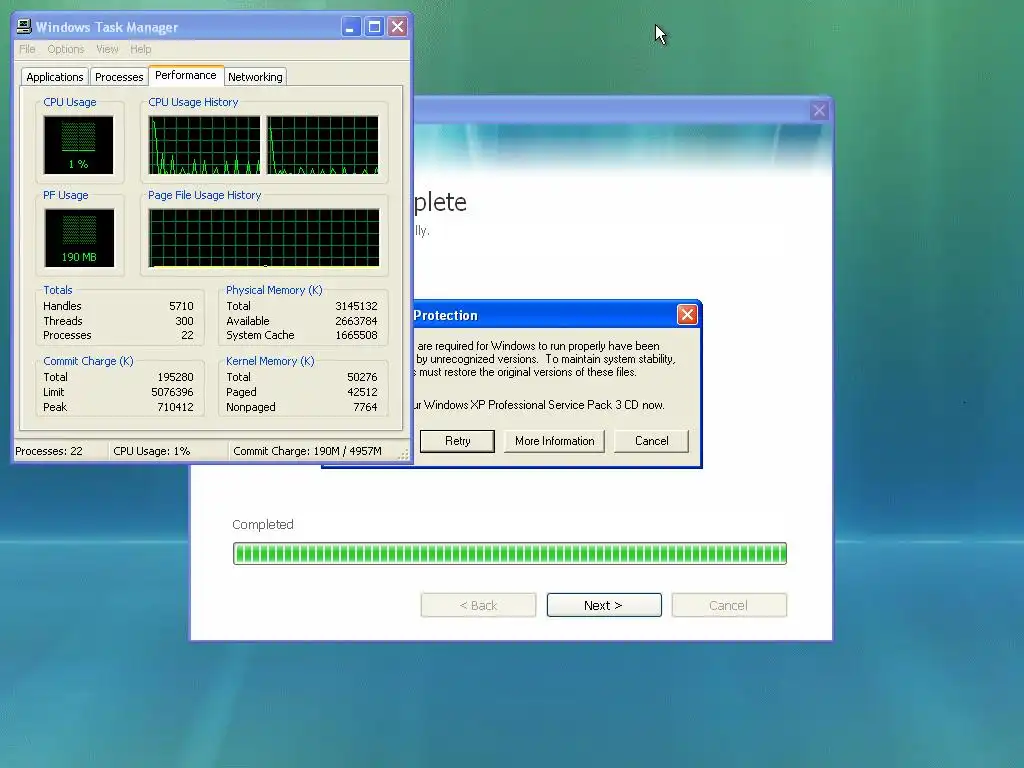
Task: Open the File menu in Task Manager
Action: click(x=27, y=49)
